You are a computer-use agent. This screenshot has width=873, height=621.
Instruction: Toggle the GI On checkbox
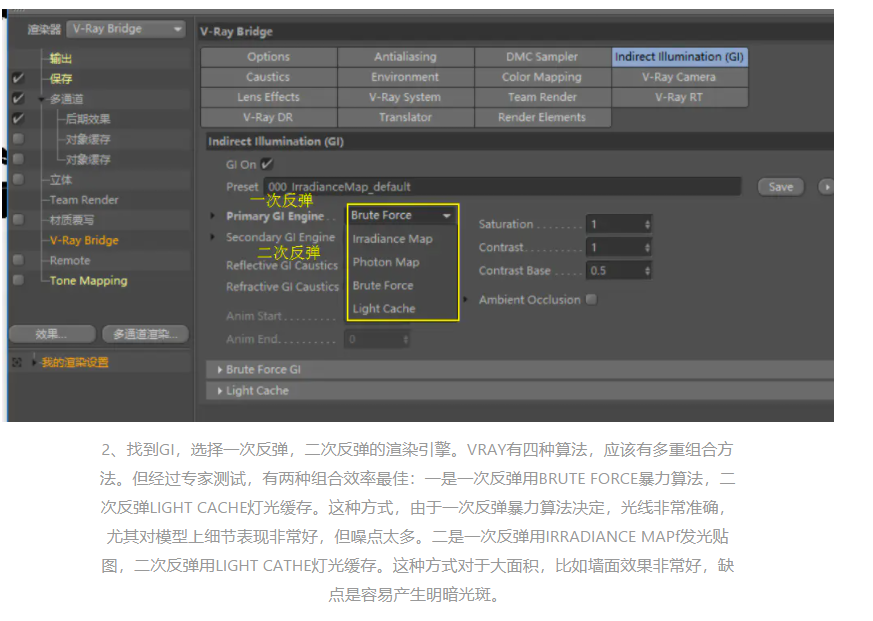[267, 164]
